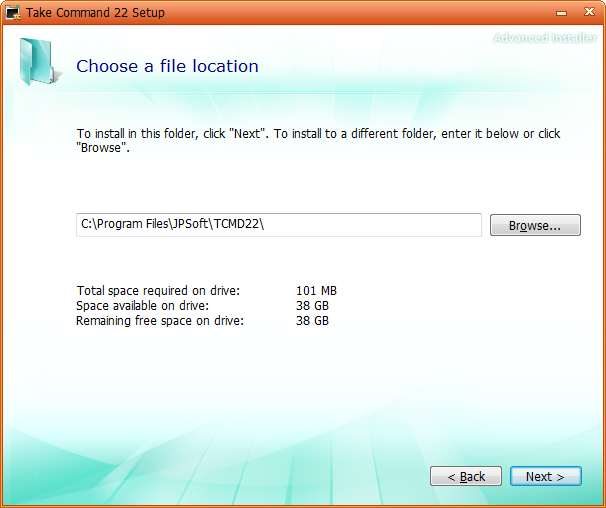
Task: Click "Total space required on drive:" label
Action: pyautogui.click(x=158, y=290)
